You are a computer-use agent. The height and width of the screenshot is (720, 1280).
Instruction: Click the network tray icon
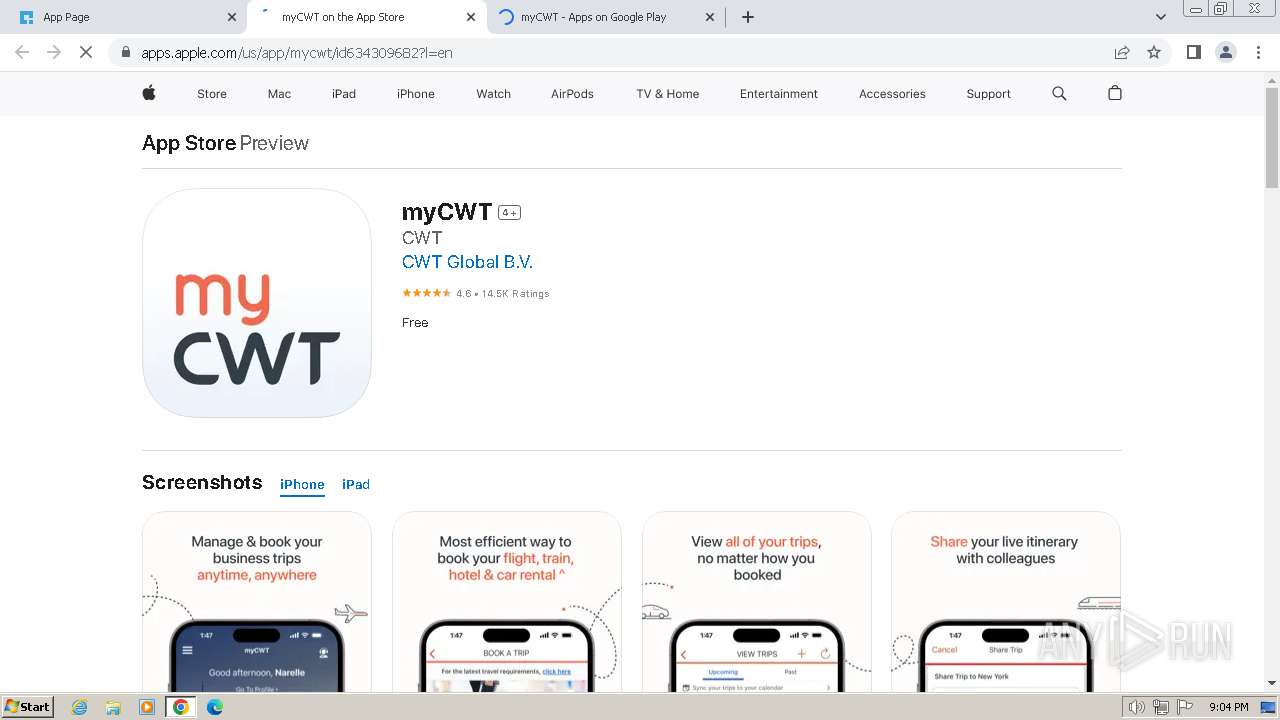(1160, 707)
